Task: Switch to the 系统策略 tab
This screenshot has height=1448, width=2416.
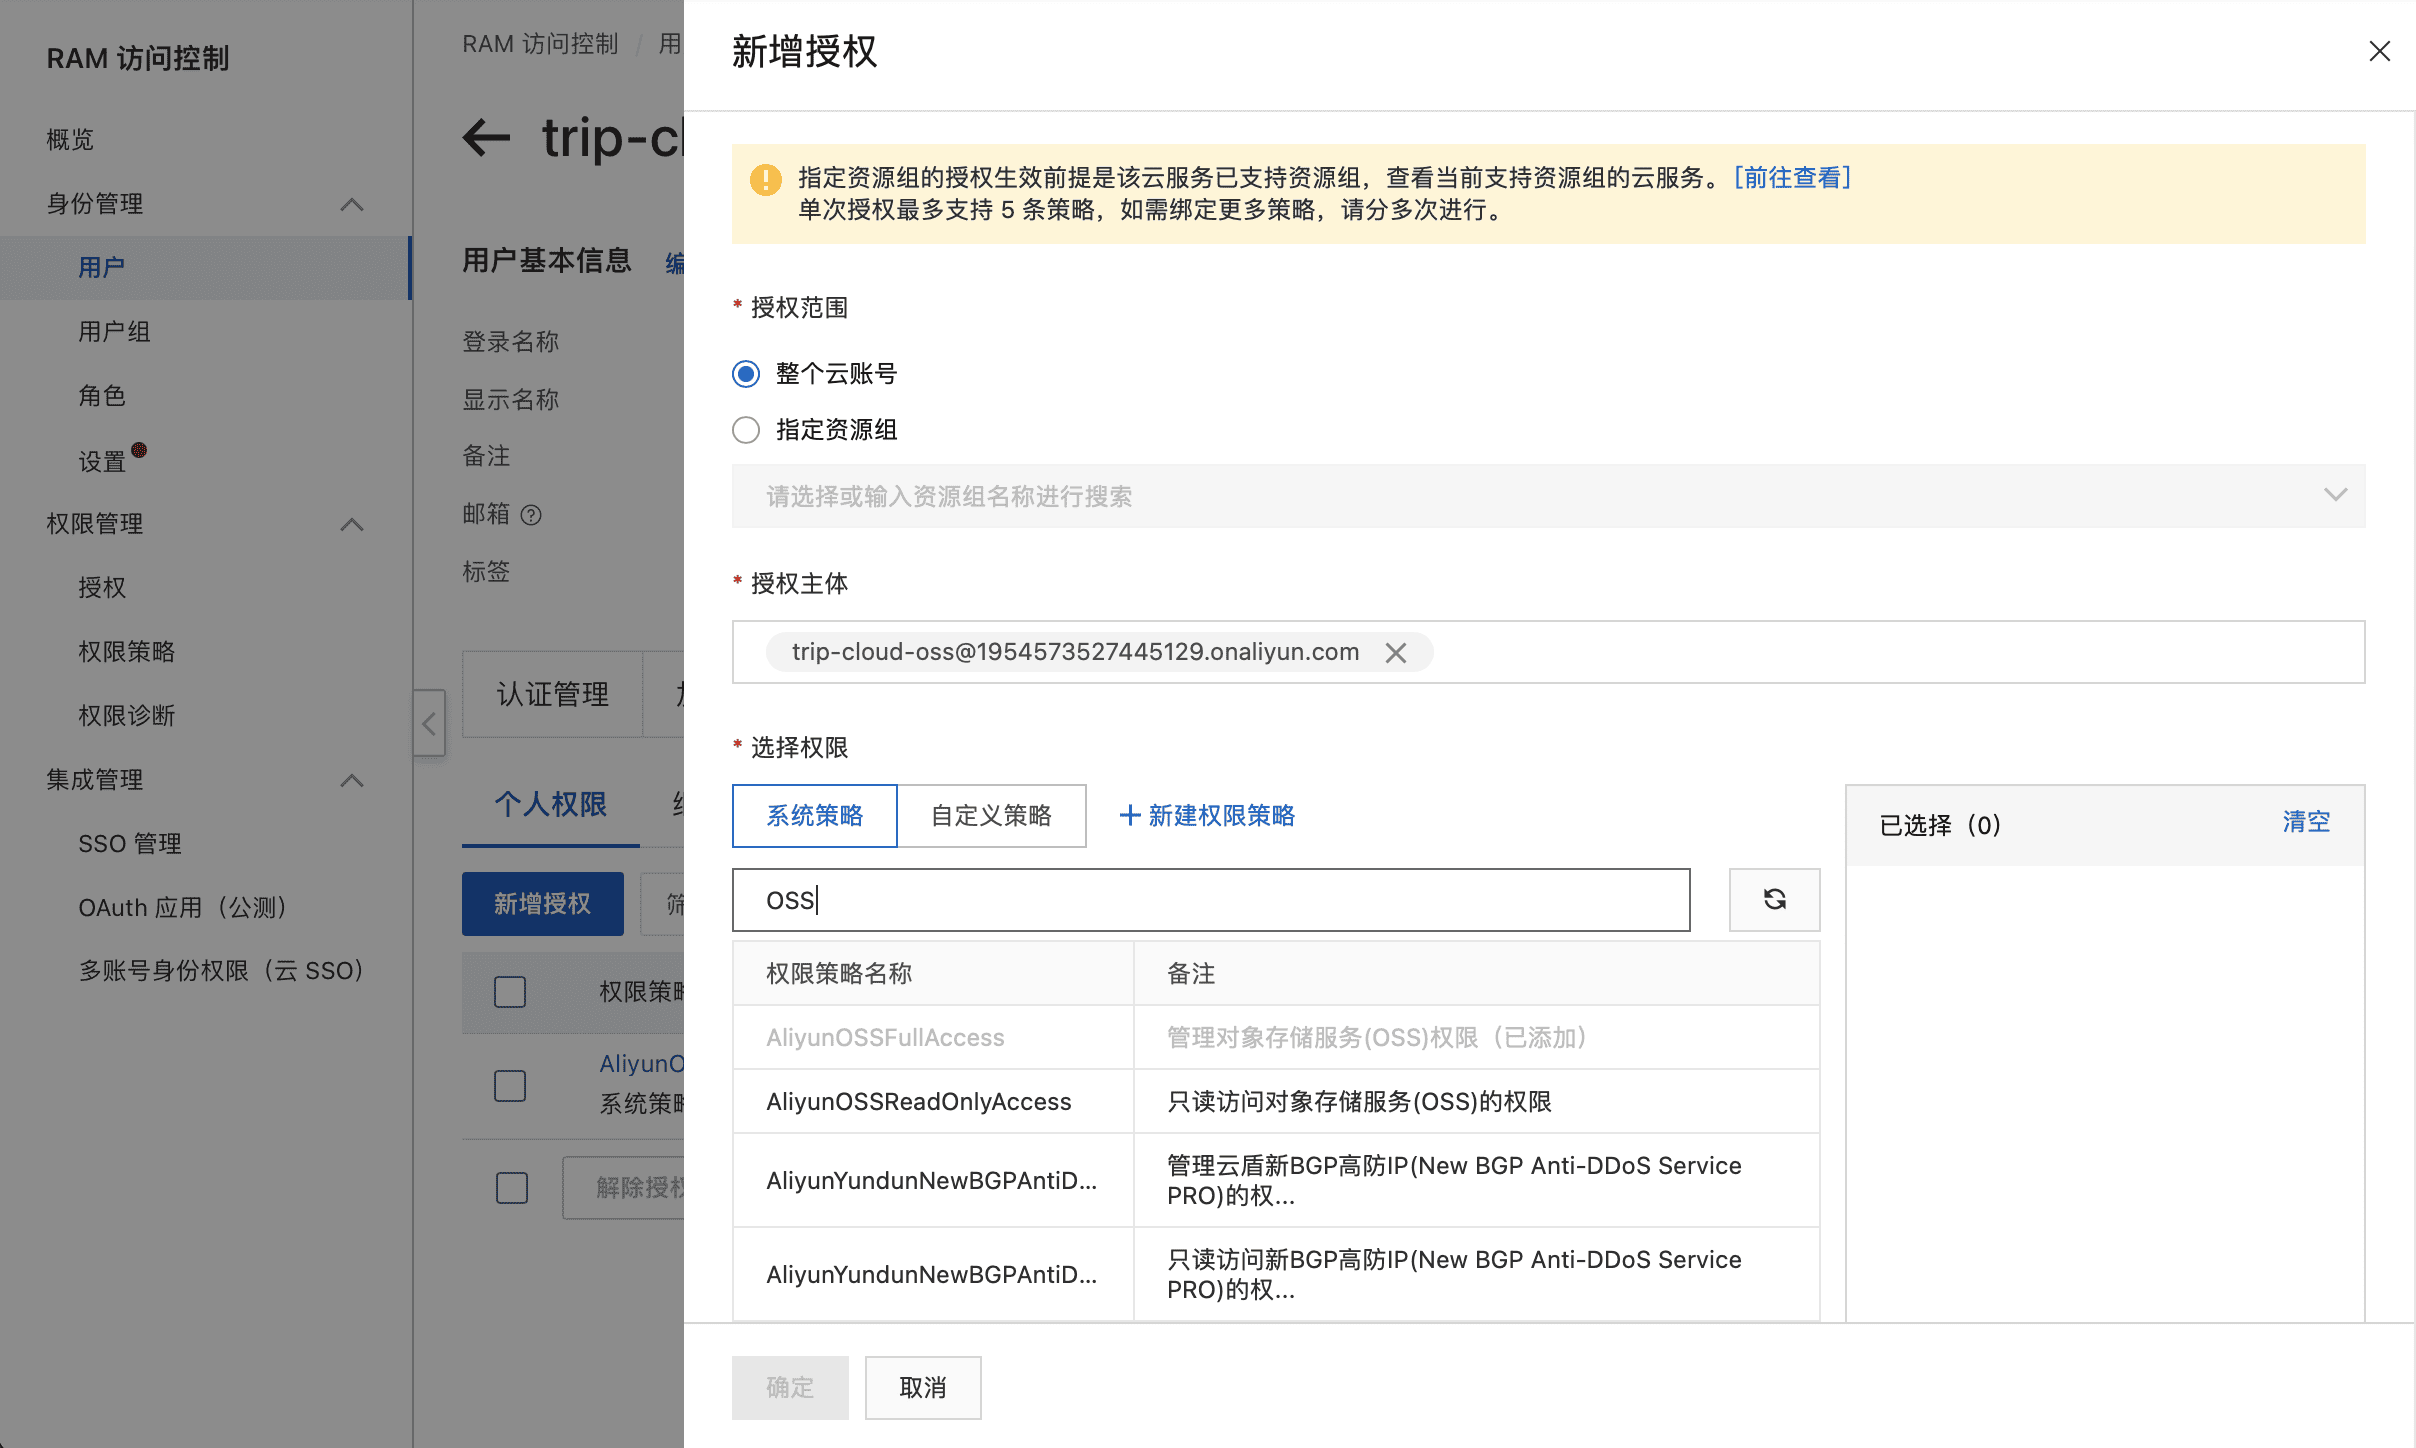Action: (814, 815)
